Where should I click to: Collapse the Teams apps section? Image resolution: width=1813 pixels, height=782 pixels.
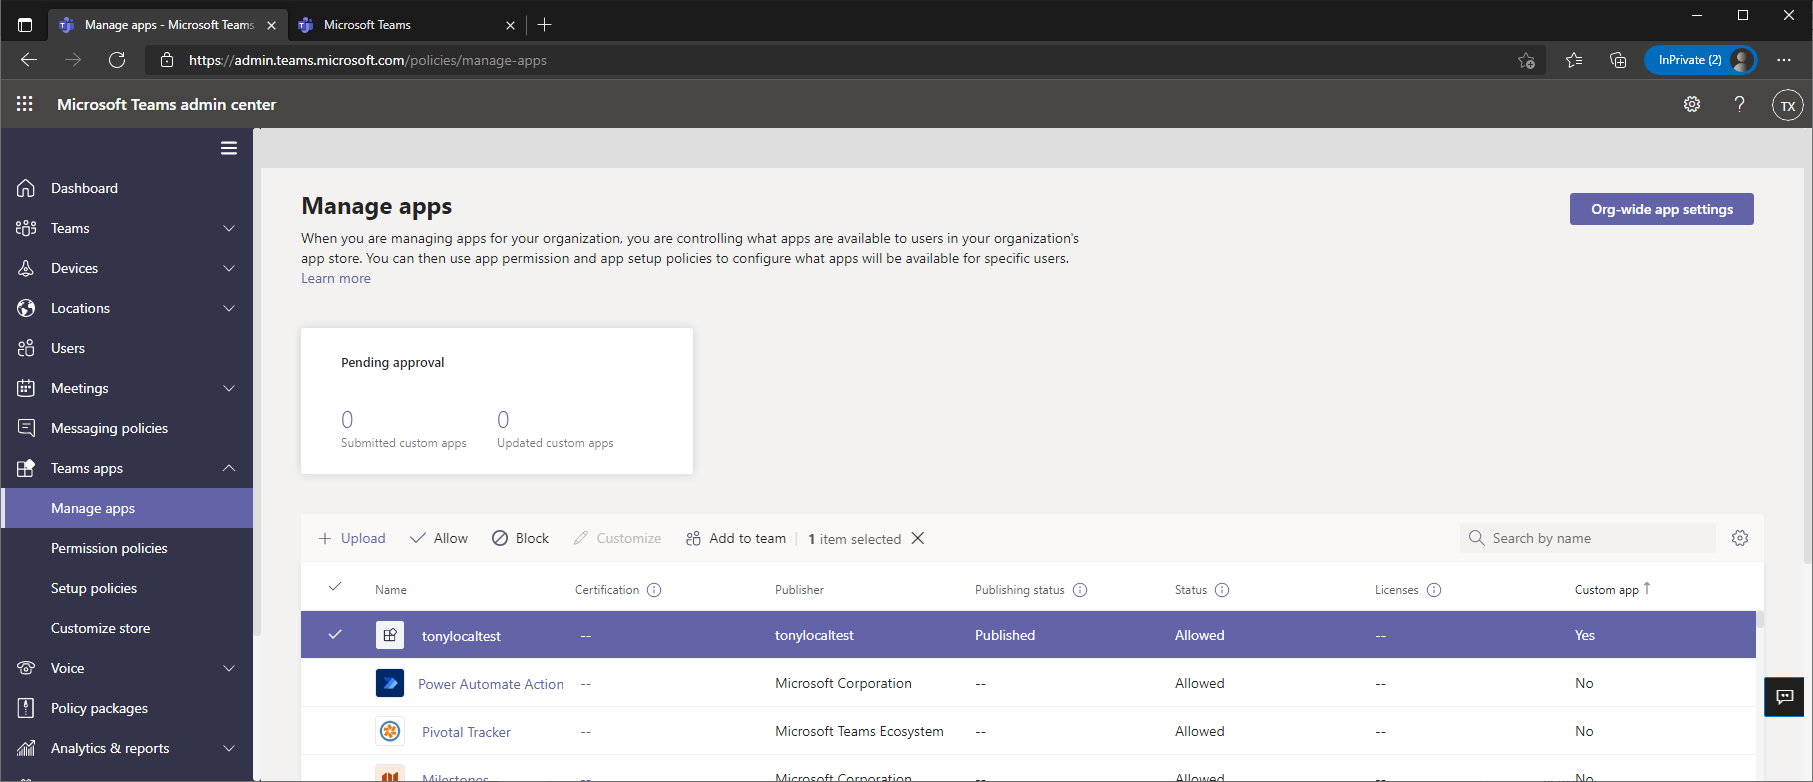tap(229, 468)
